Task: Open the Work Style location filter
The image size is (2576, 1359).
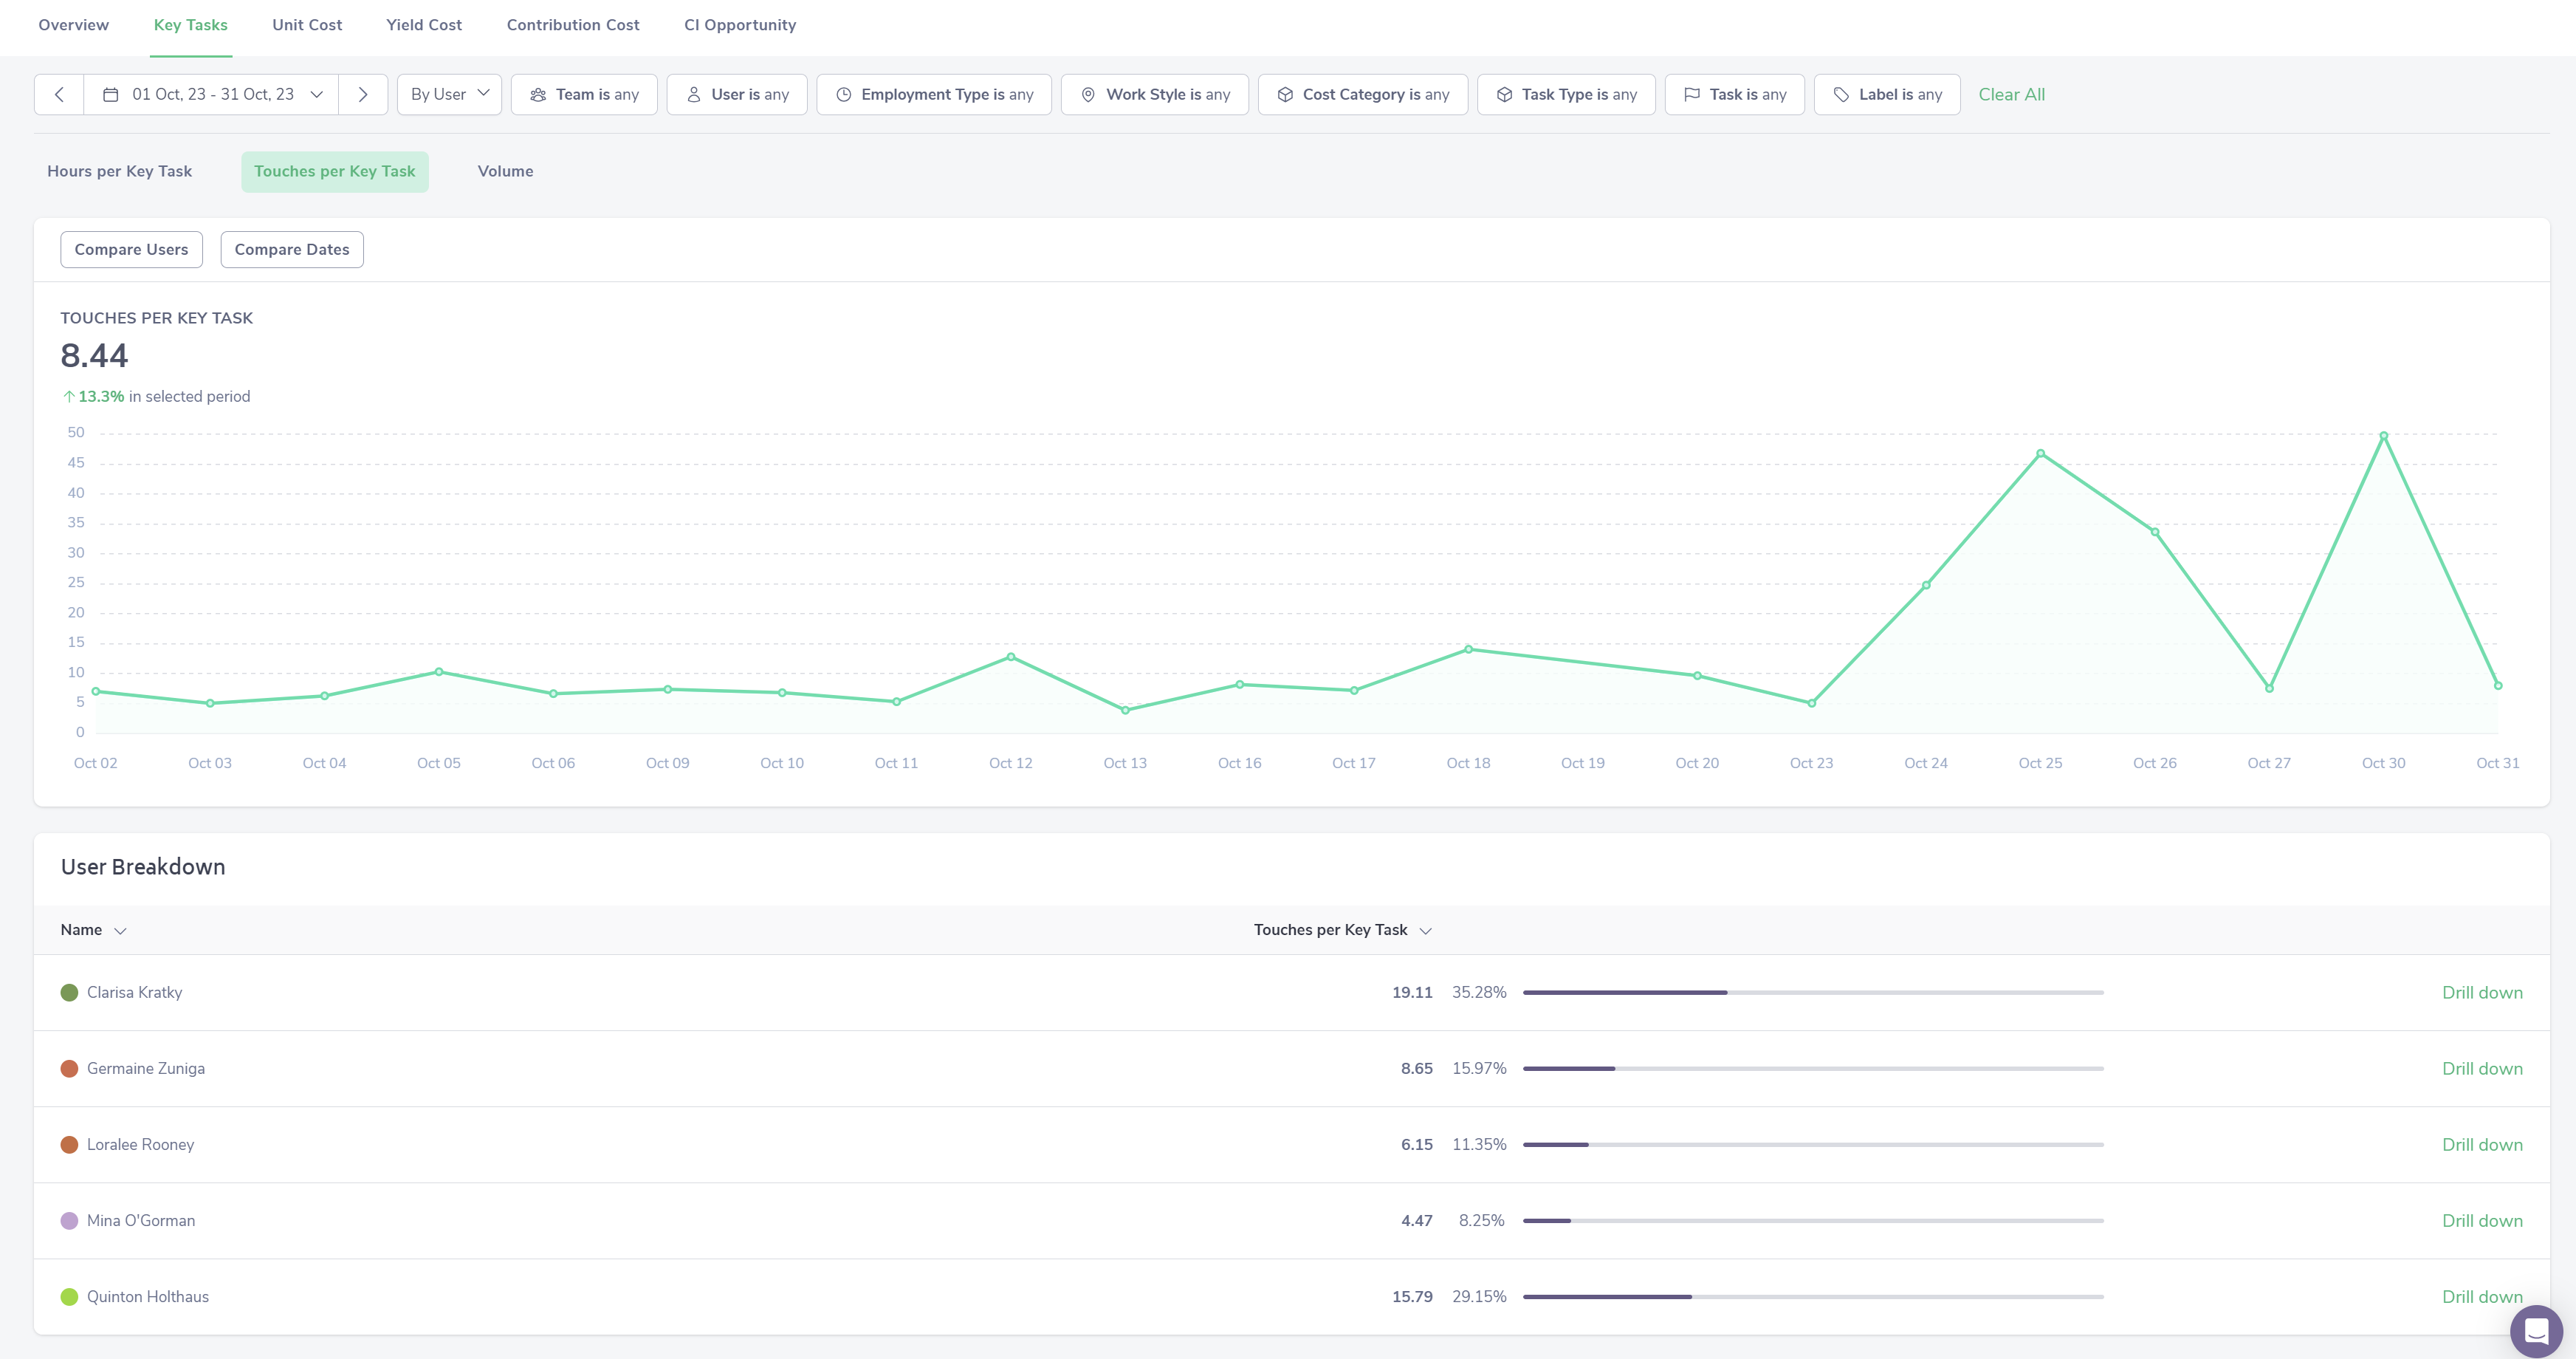Action: coord(1154,94)
